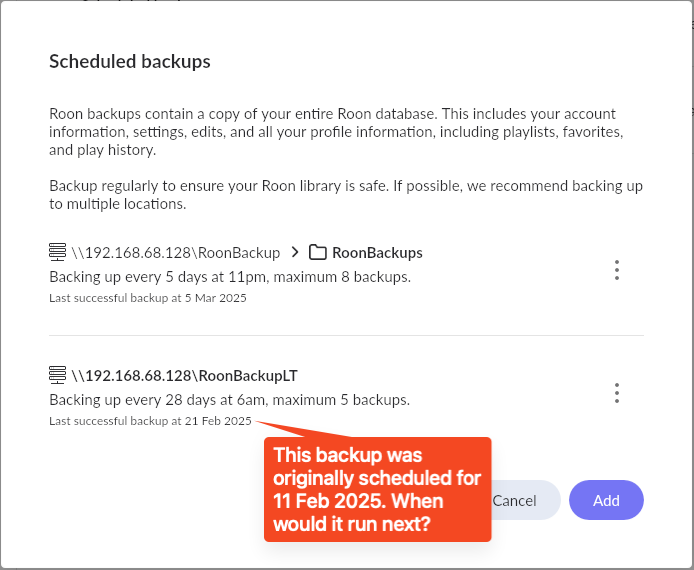The height and width of the screenshot is (570, 694).
Task: Select the \\192.168.68.128\RoonBackup path text
Action: tap(176, 253)
